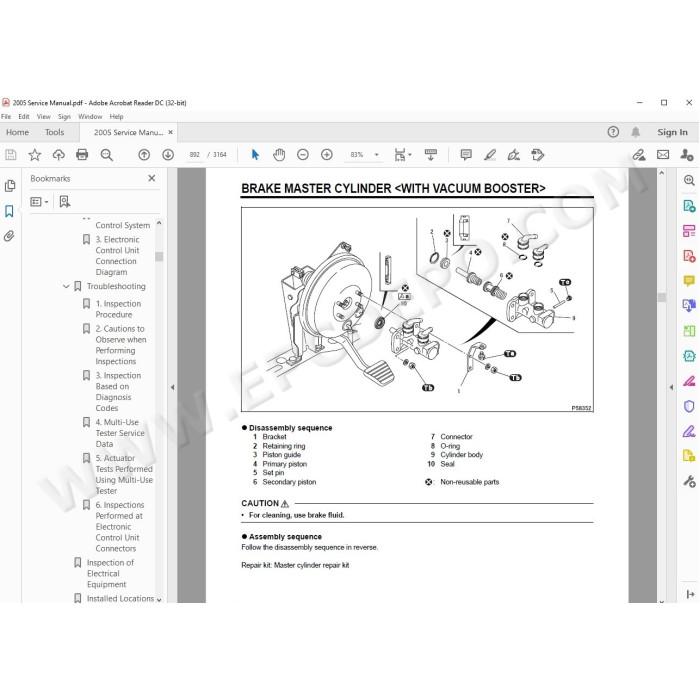Go to next page arrow
This screenshot has height=700, width=700.
168,155
